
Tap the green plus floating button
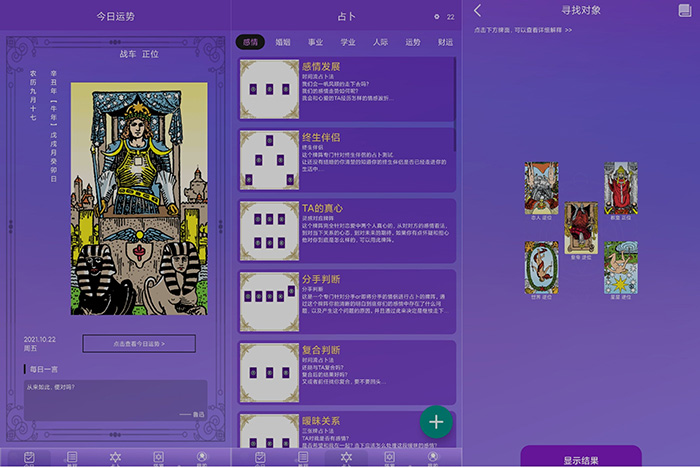point(436,421)
